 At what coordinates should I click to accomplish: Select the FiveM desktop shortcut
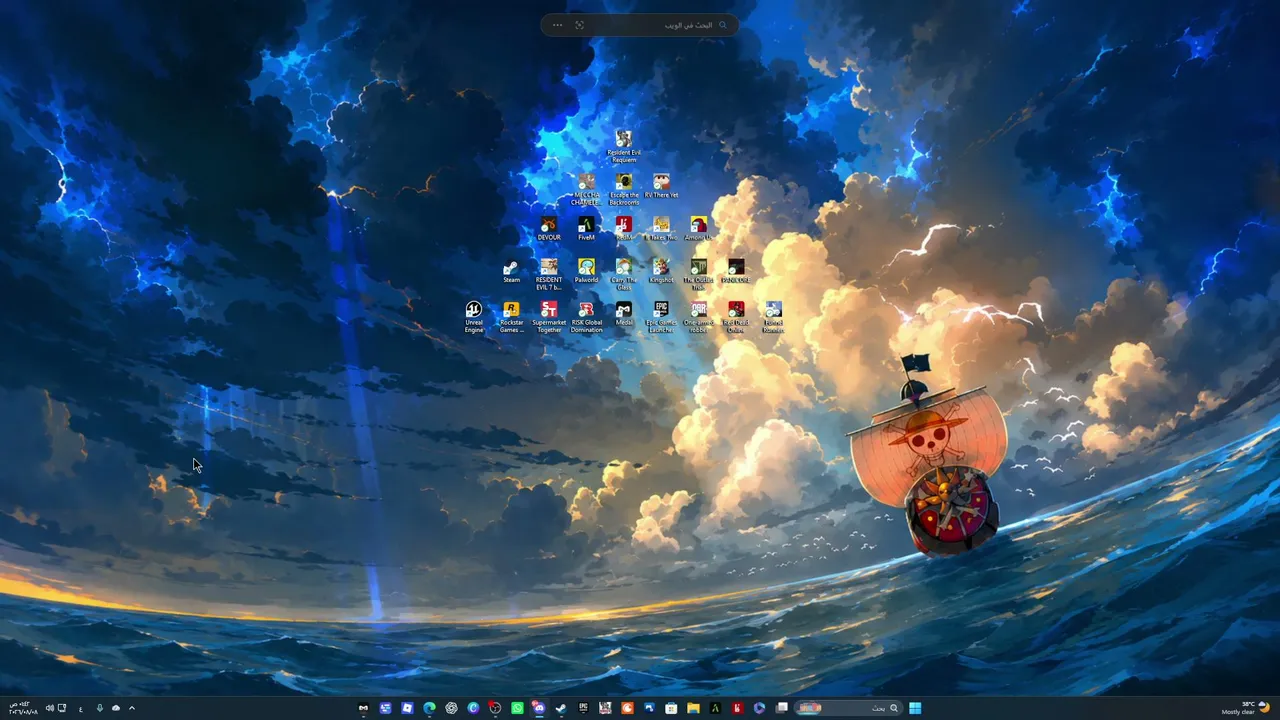coord(586,229)
